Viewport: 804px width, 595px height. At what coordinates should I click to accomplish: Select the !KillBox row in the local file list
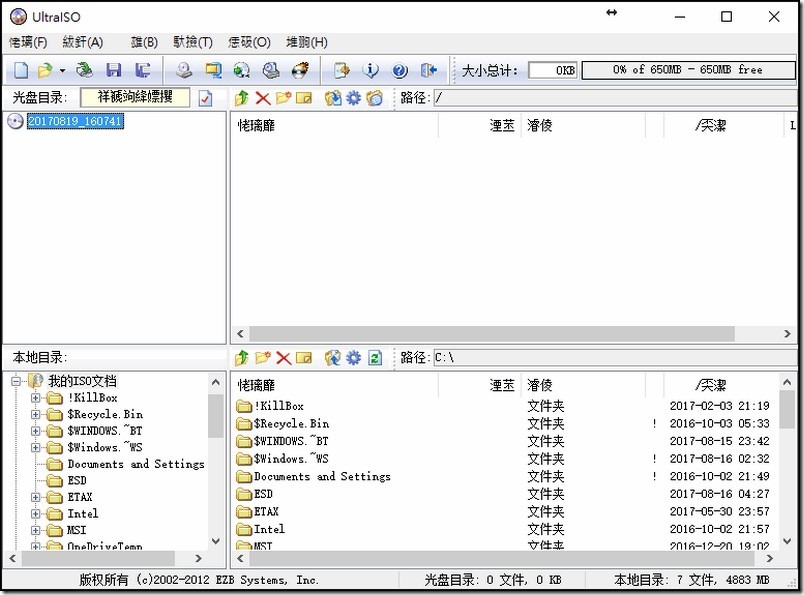pos(505,406)
